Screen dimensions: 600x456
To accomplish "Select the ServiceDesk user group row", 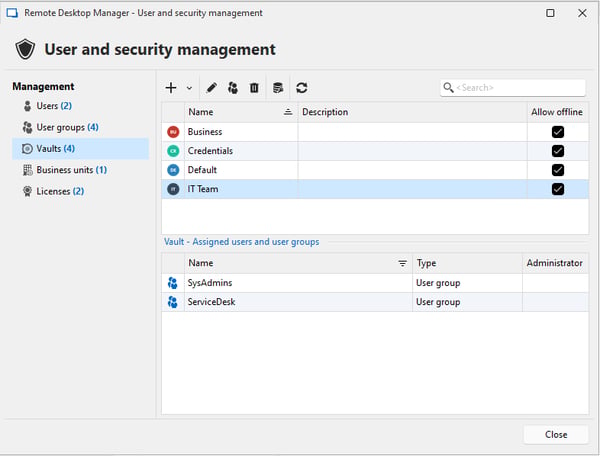I will (375, 302).
